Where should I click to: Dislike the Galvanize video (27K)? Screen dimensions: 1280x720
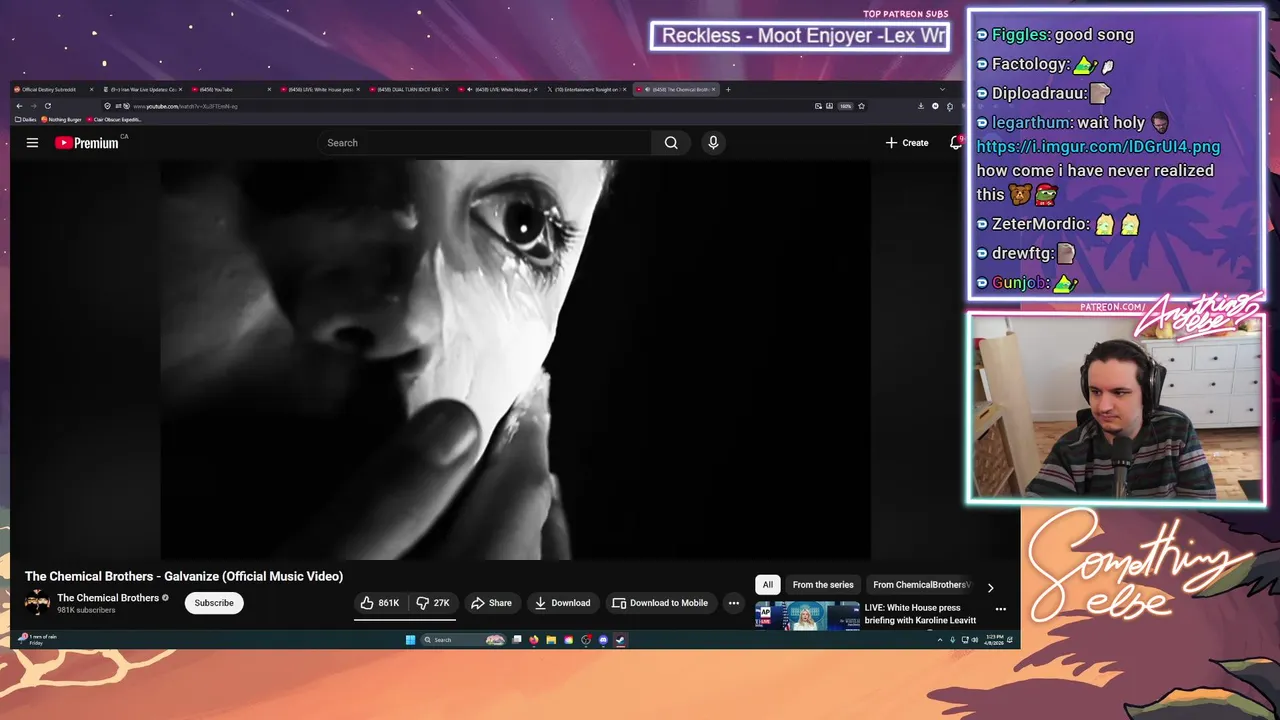(433, 603)
